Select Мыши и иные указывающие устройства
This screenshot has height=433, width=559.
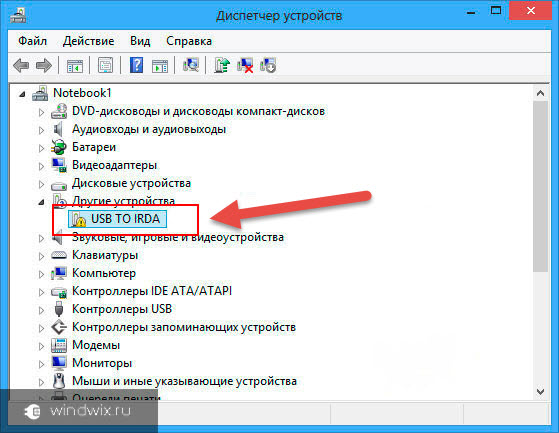pyautogui.click(x=184, y=381)
